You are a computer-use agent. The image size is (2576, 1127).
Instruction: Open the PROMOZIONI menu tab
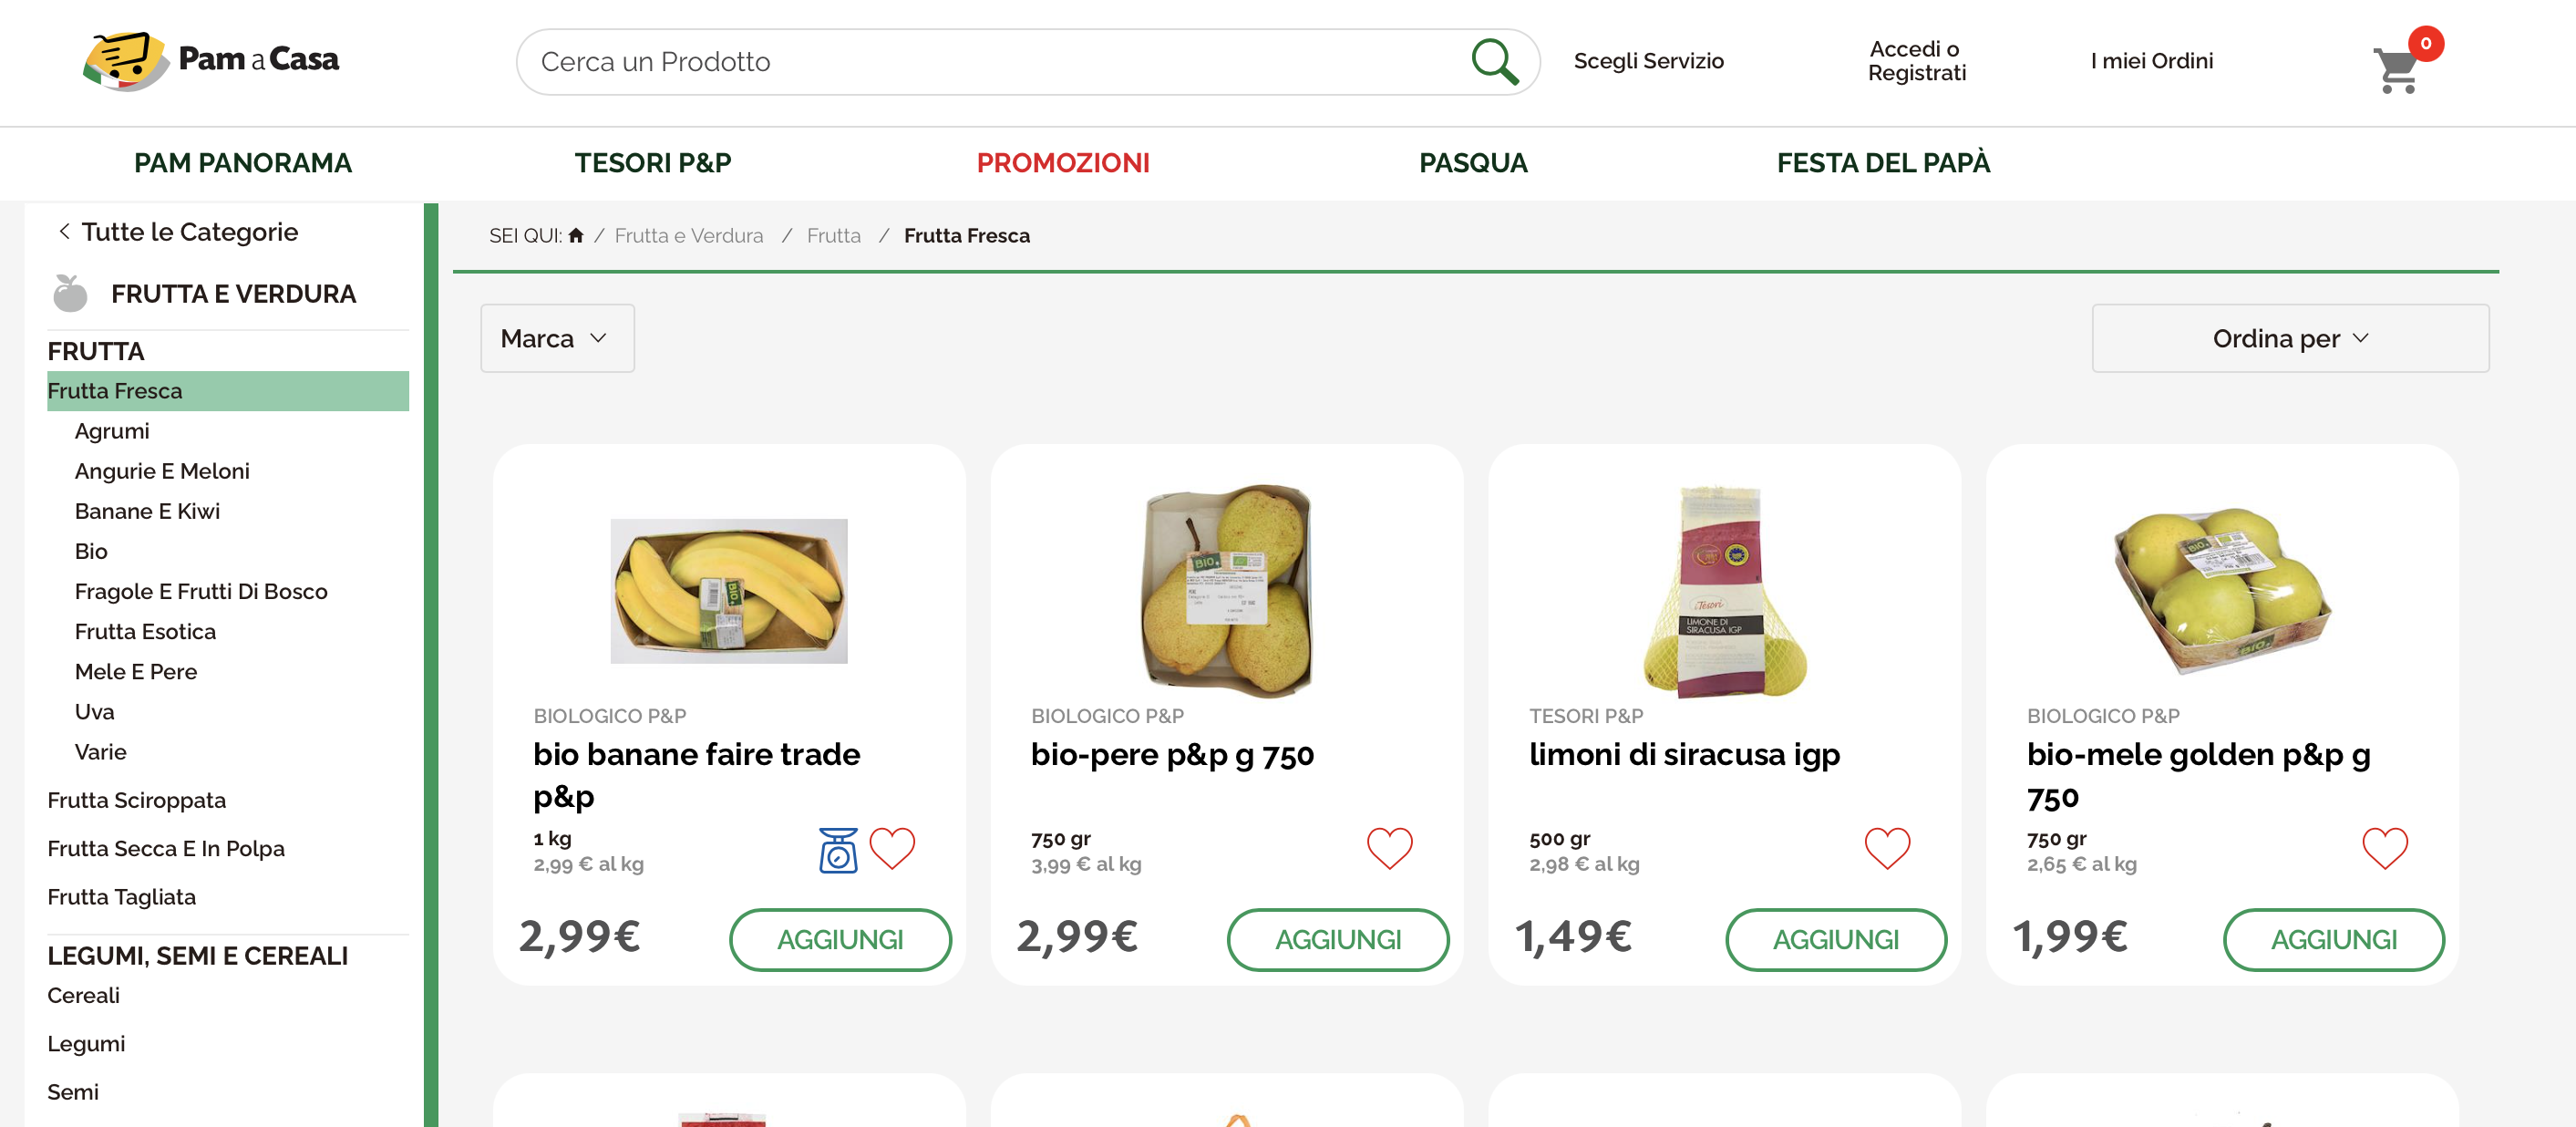point(1062,163)
